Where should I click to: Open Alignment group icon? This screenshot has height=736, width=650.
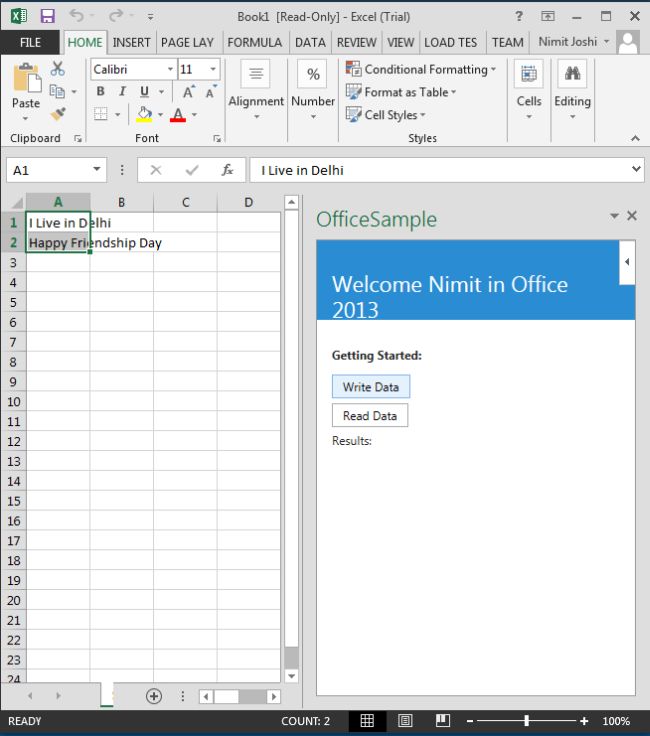pyautogui.click(x=256, y=74)
